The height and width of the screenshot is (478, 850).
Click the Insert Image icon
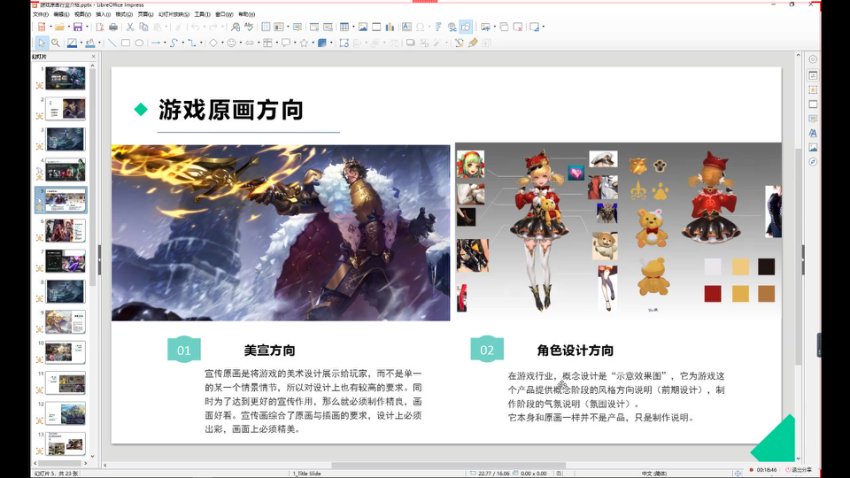[363, 27]
